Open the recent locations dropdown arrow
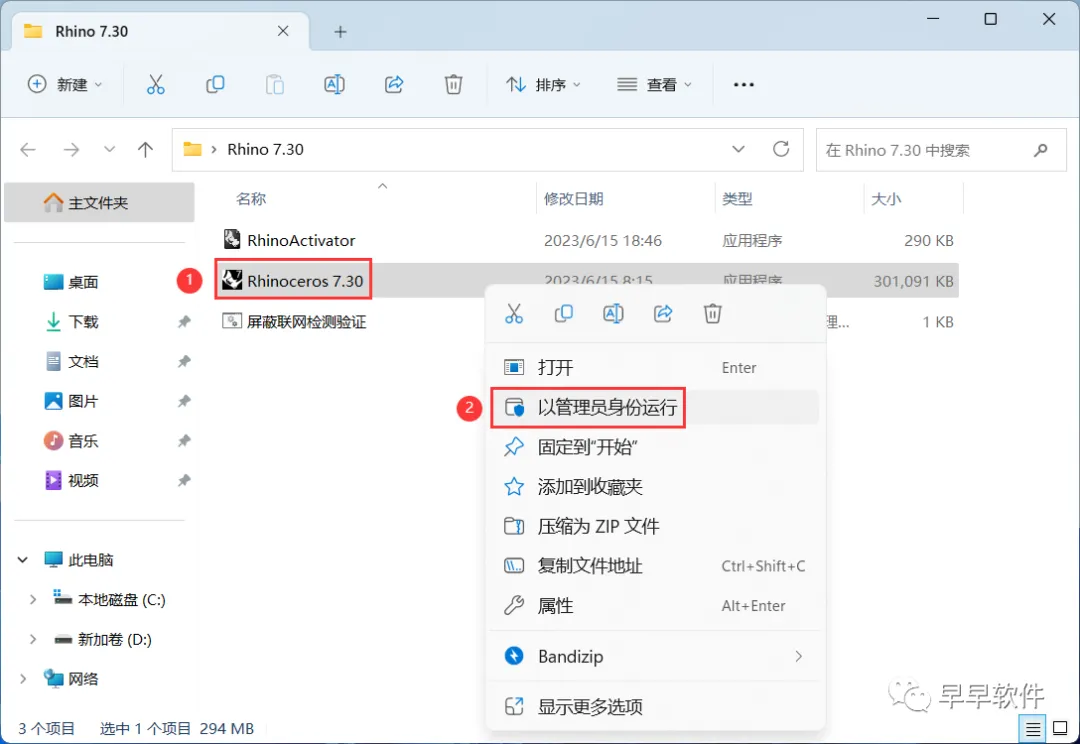 [109, 149]
